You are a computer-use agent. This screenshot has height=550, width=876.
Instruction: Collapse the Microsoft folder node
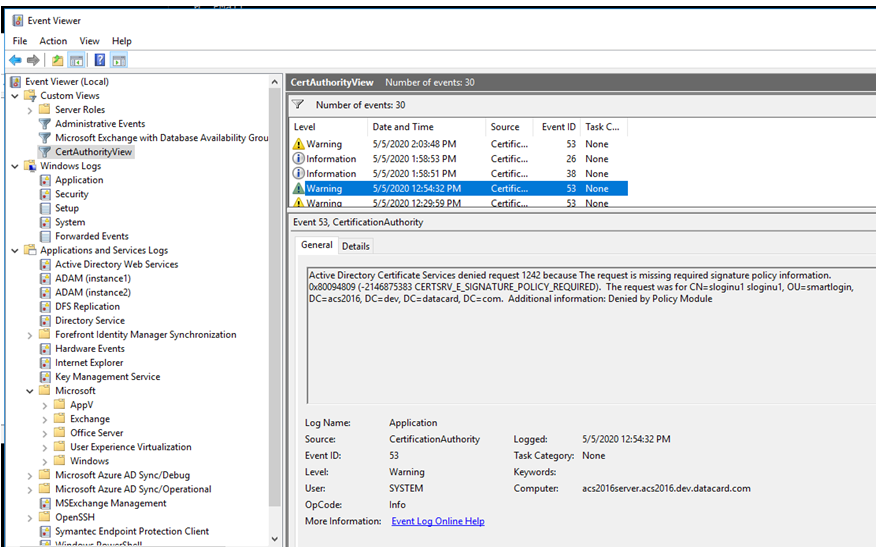pos(30,391)
